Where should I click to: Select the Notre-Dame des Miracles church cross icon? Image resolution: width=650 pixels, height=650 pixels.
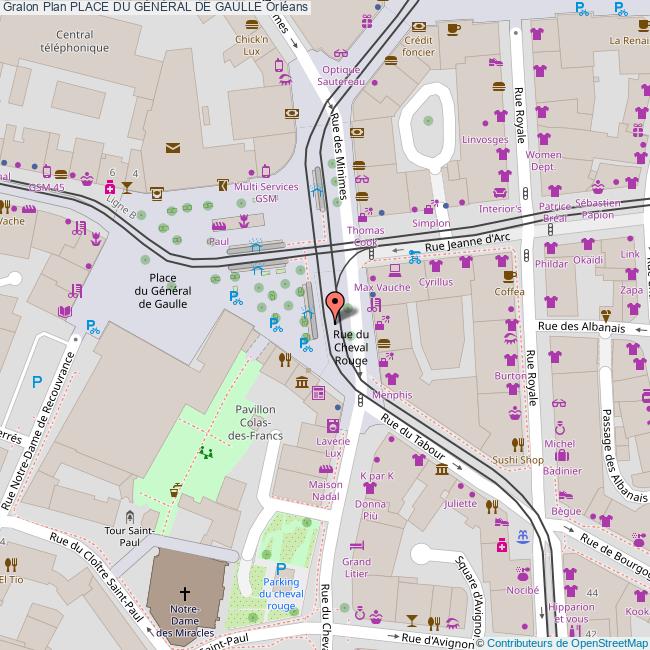tap(183, 593)
